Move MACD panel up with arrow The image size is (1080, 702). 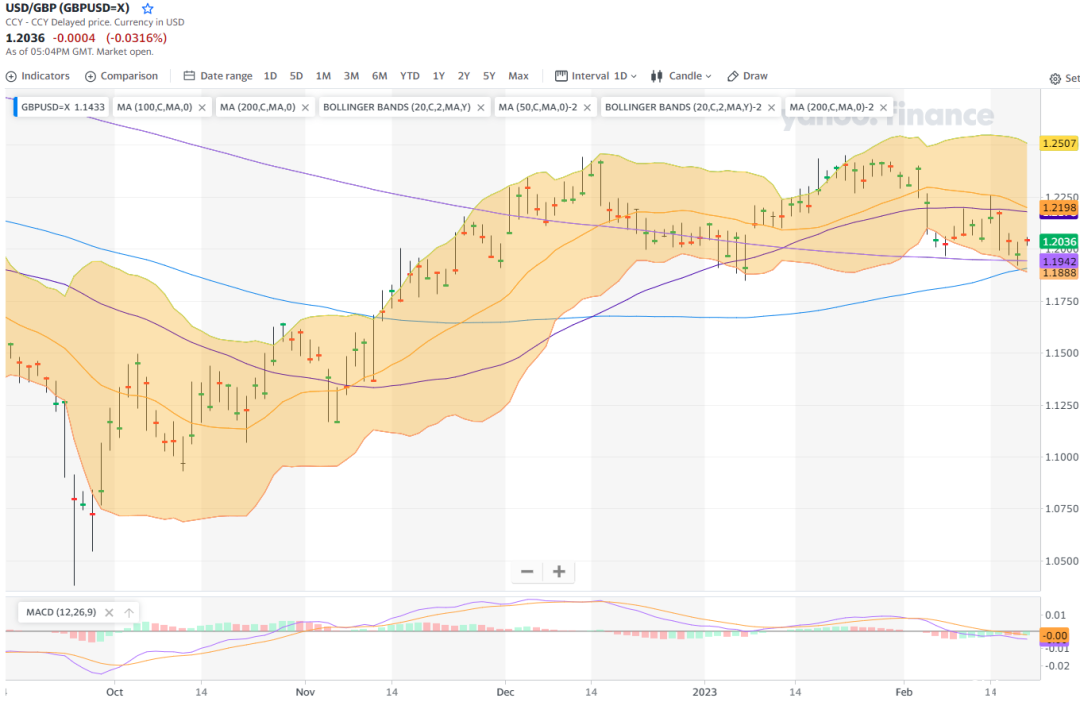(129, 612)
